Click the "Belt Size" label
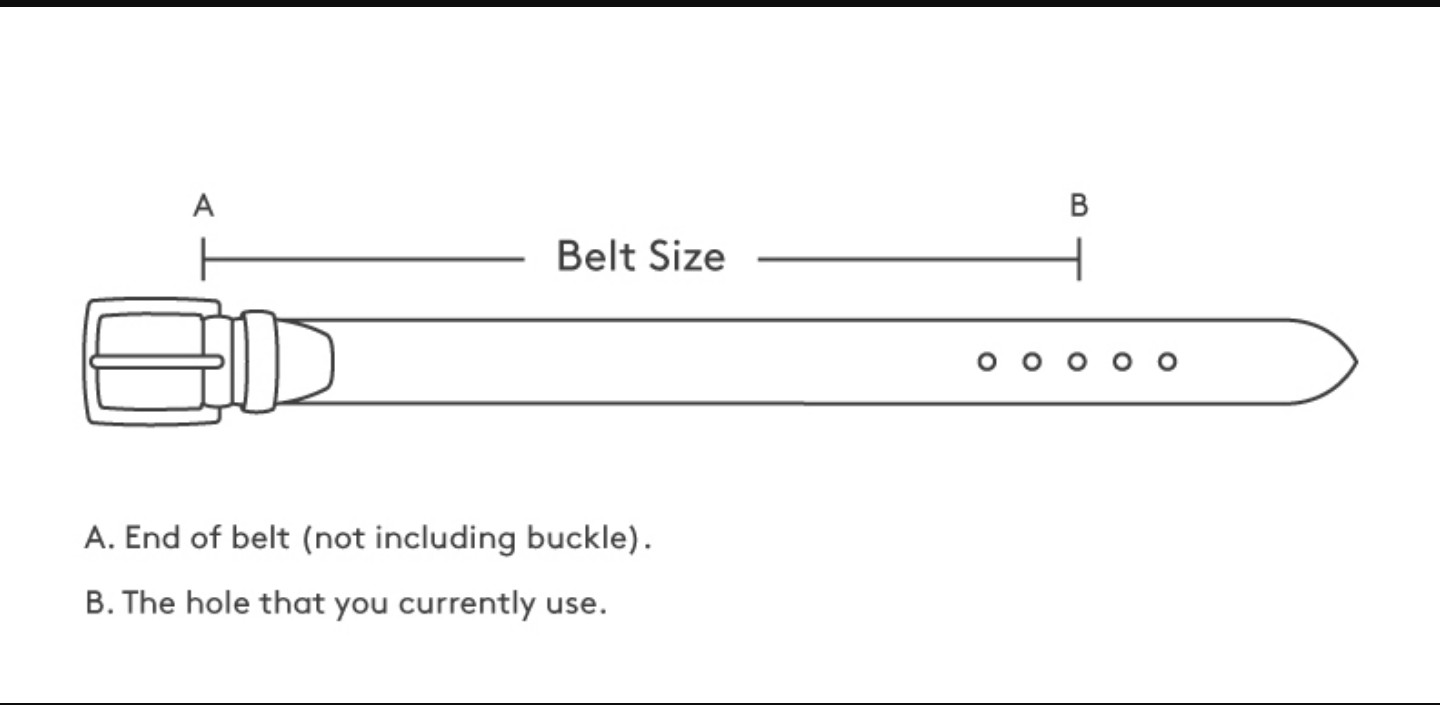1440x705 pixels. [x=640, y=257]
